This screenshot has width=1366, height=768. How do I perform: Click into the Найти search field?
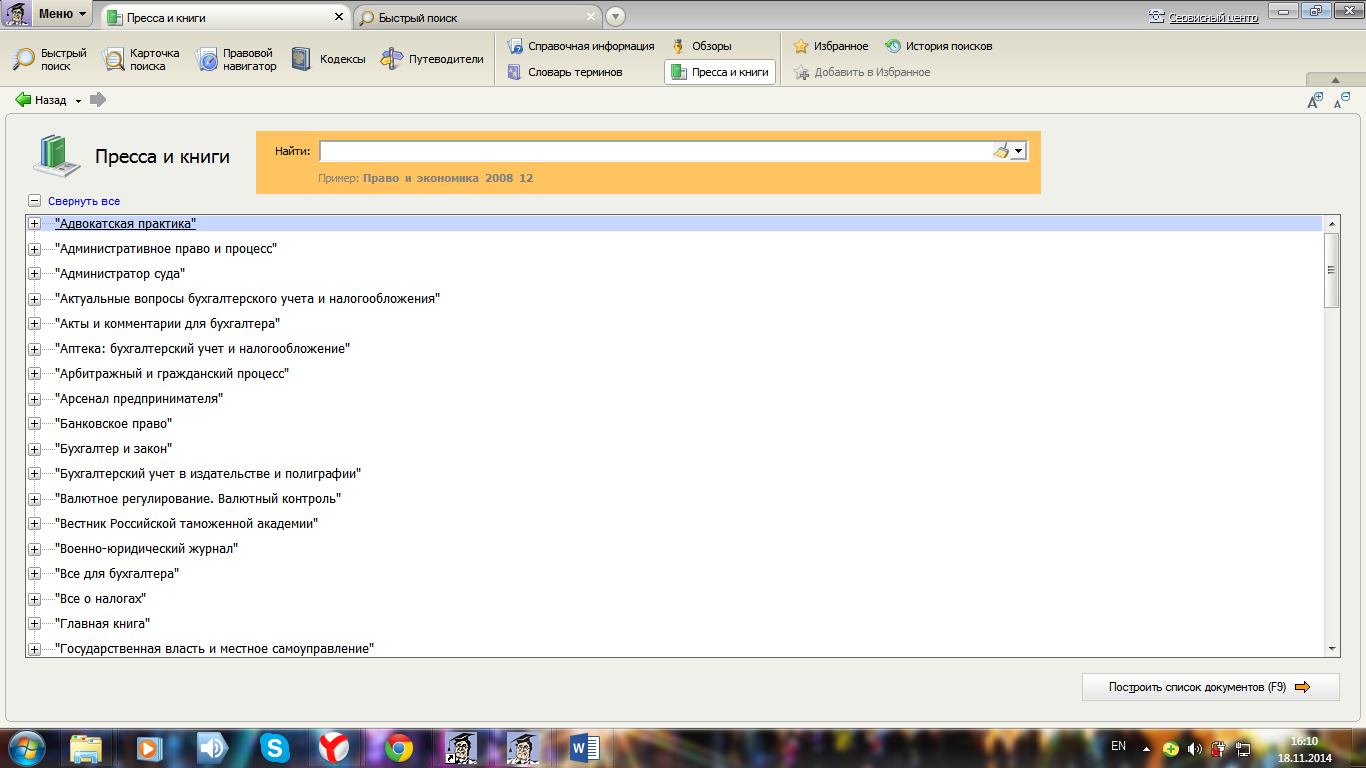click(655, 151)
